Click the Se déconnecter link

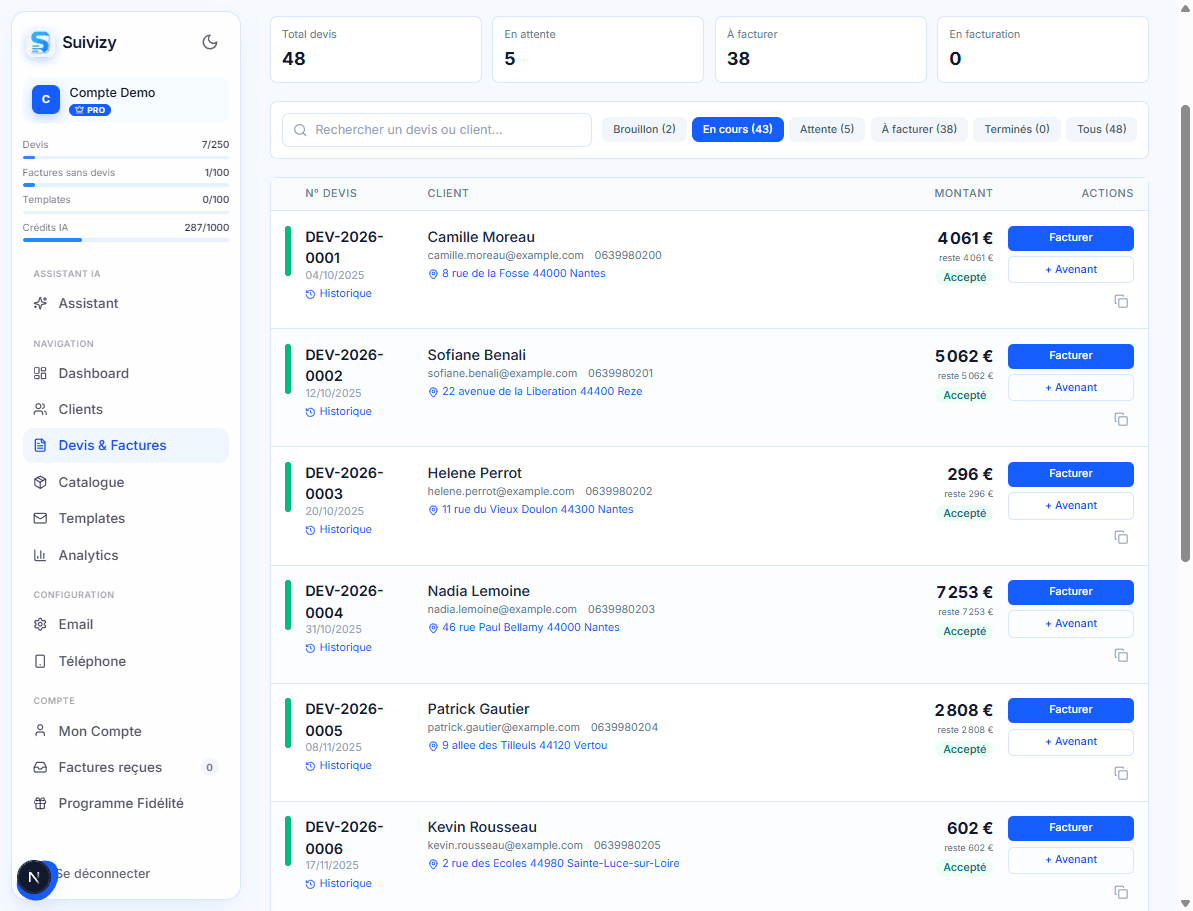pos(103,874)
